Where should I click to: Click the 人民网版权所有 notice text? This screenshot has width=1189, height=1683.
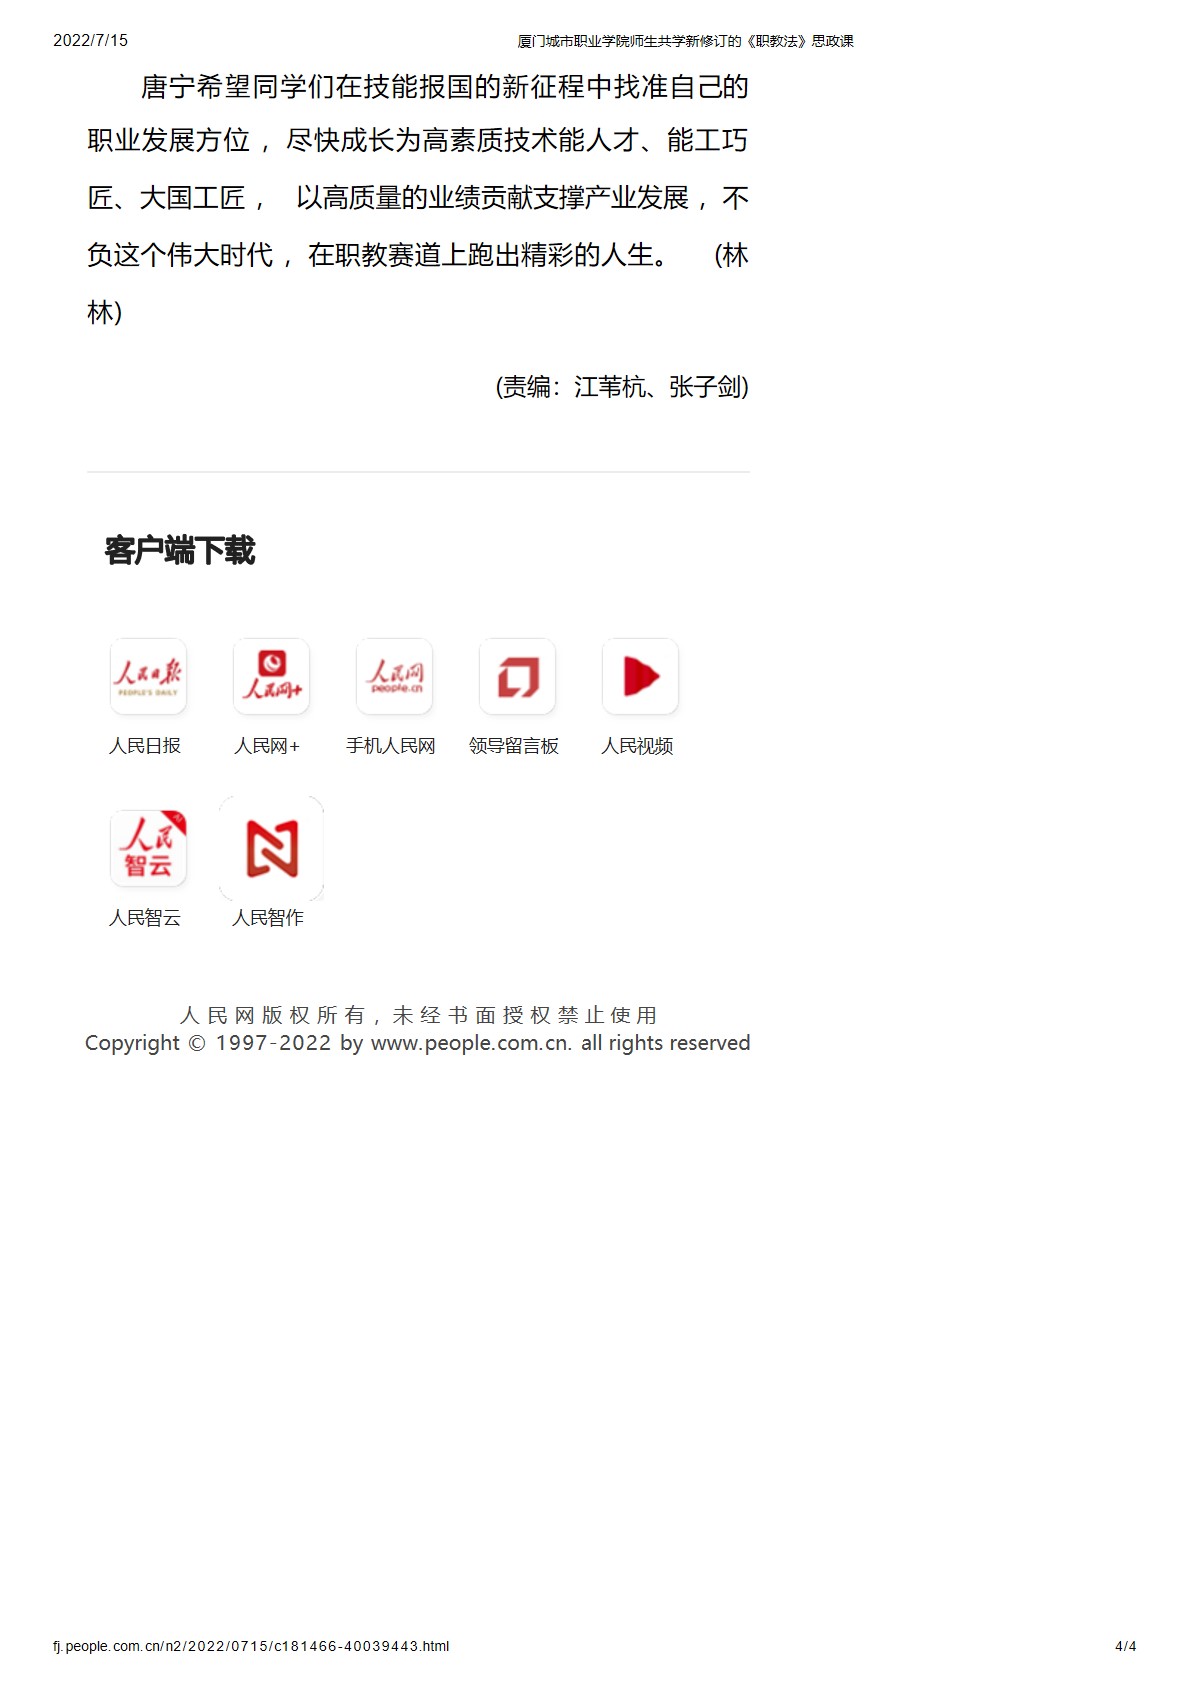pos(418,1015)
